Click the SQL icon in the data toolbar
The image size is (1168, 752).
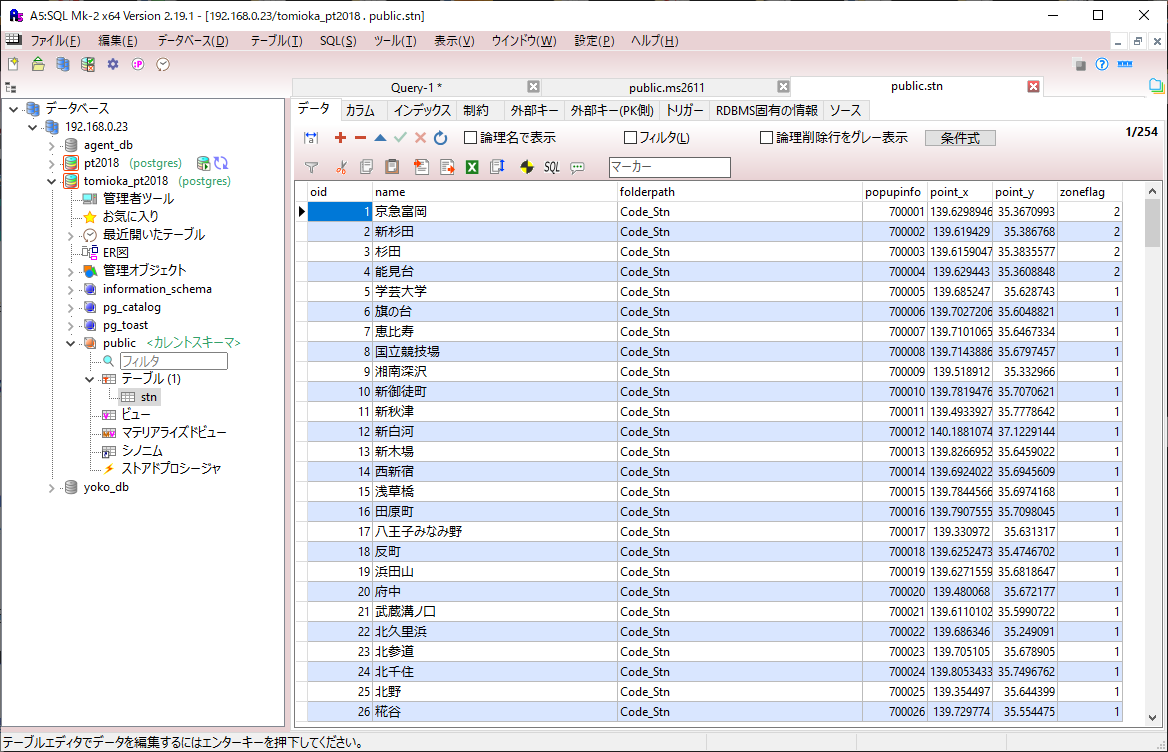coord(551,167)
